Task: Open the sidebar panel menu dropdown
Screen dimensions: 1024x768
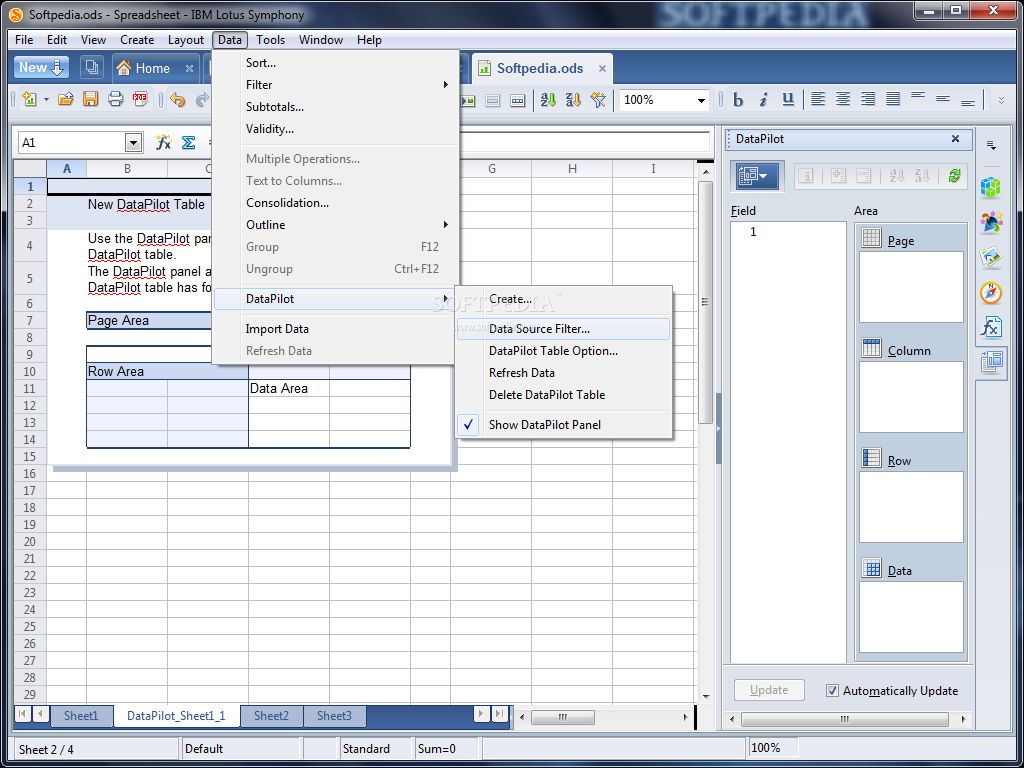Action: 991,146
